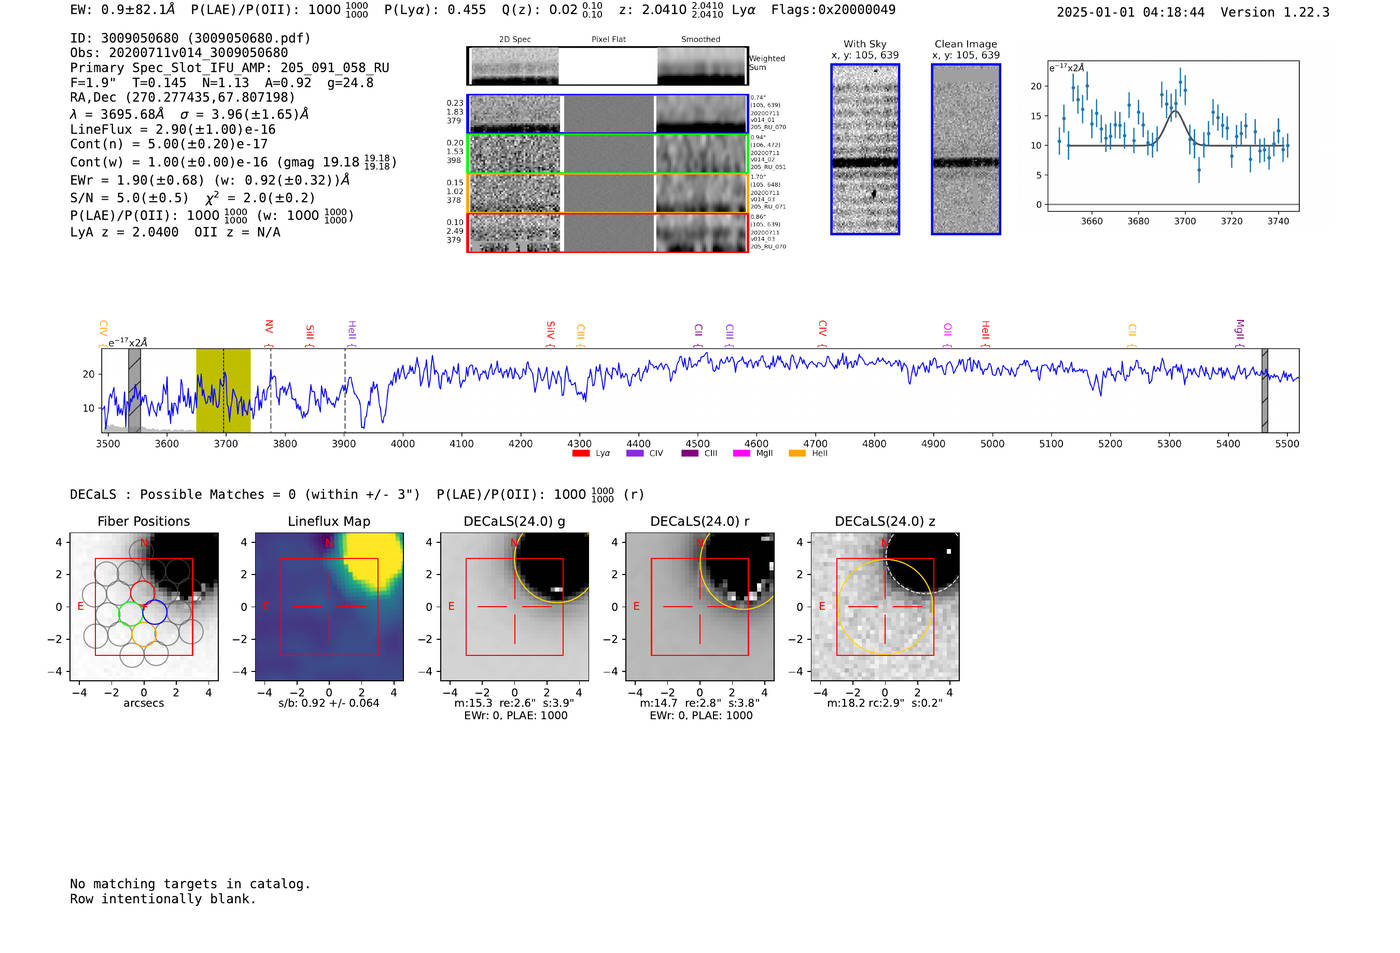
Task: Click the 'Cont(n) = 5.00(±0.20)e-17' line
Action: pyautogui.click(x=169, y=144)
